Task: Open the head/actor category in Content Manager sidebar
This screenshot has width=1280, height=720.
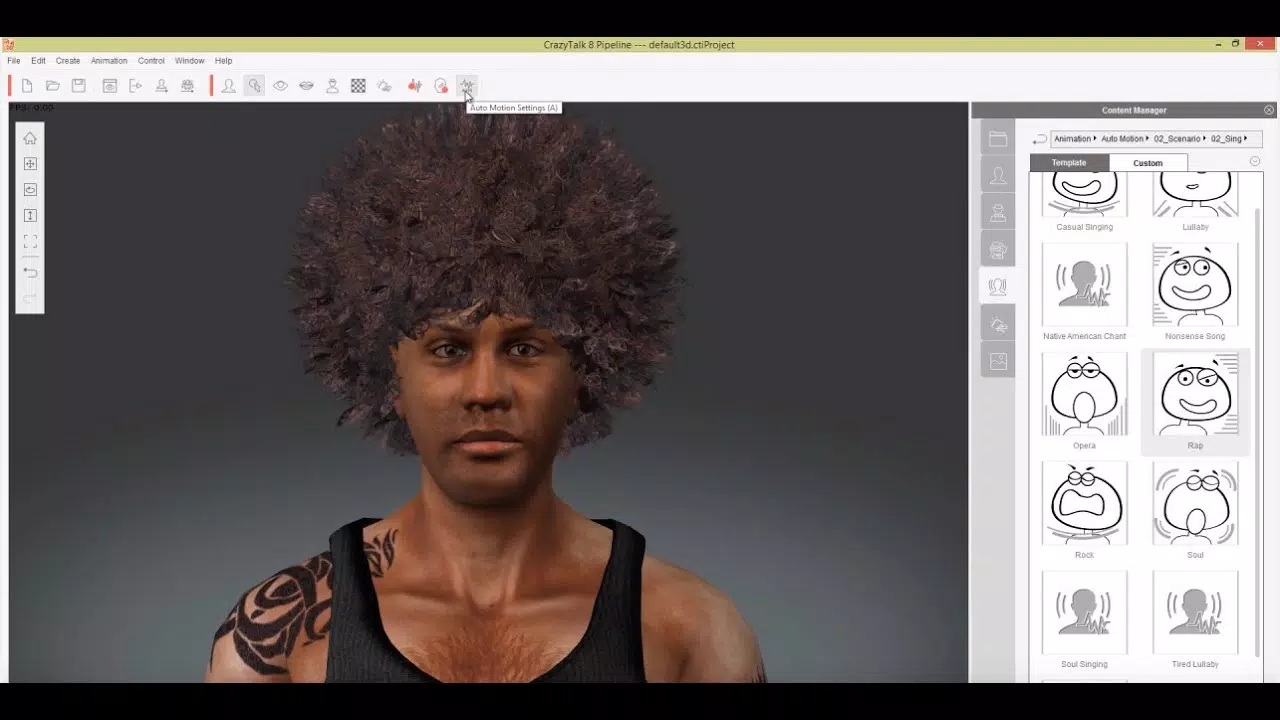Action: (998, 176)
